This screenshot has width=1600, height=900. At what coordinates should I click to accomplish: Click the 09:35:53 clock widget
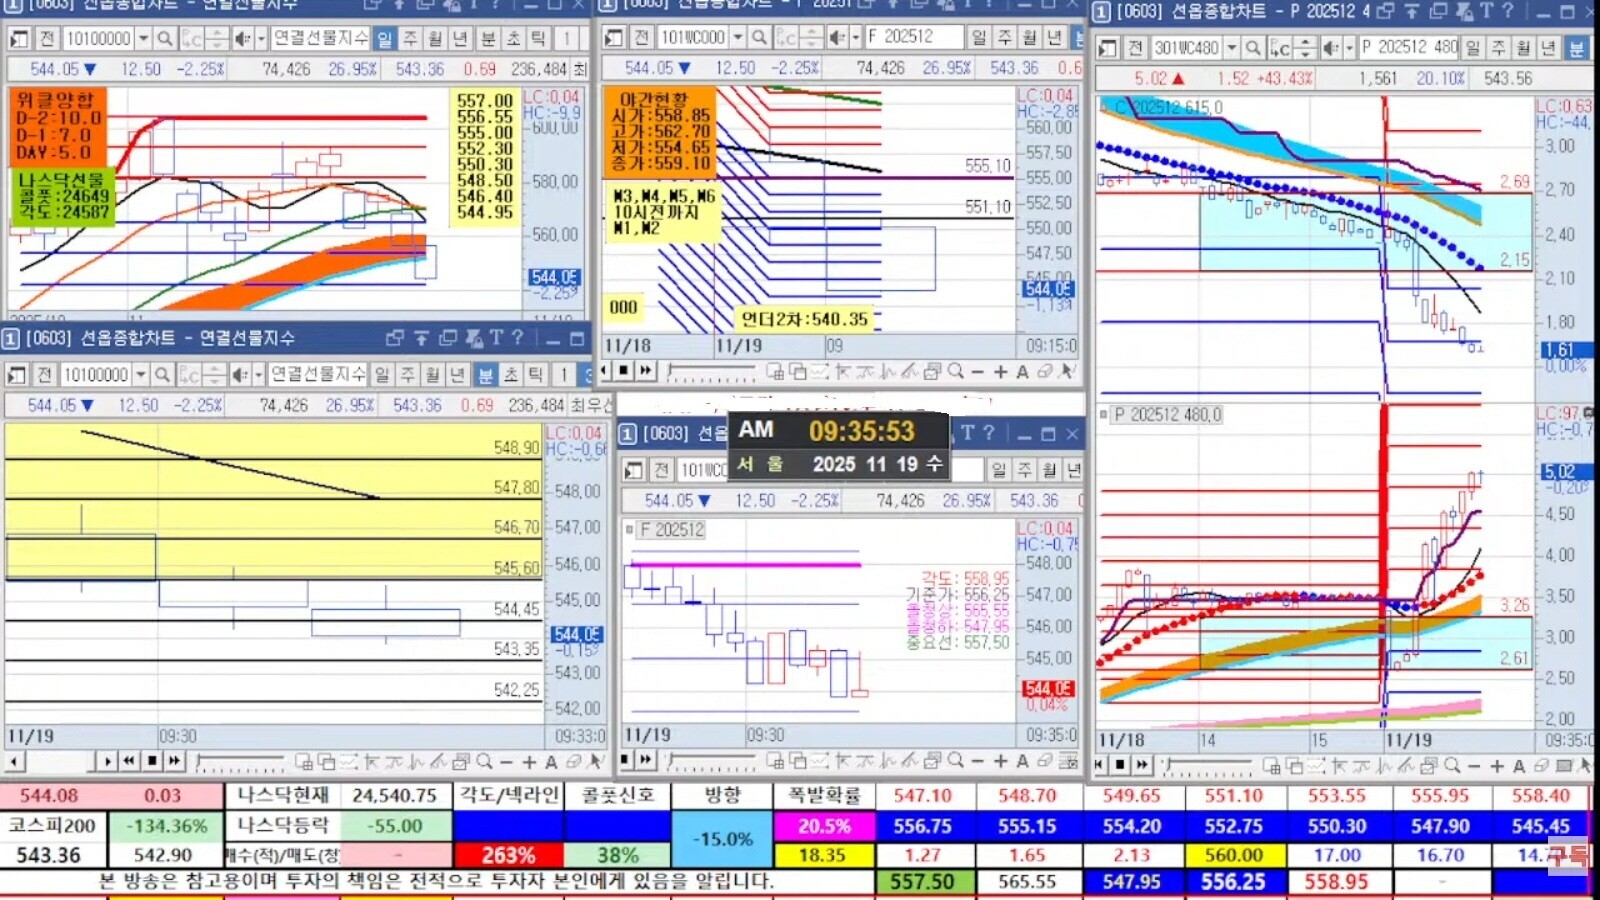point(838,446)
